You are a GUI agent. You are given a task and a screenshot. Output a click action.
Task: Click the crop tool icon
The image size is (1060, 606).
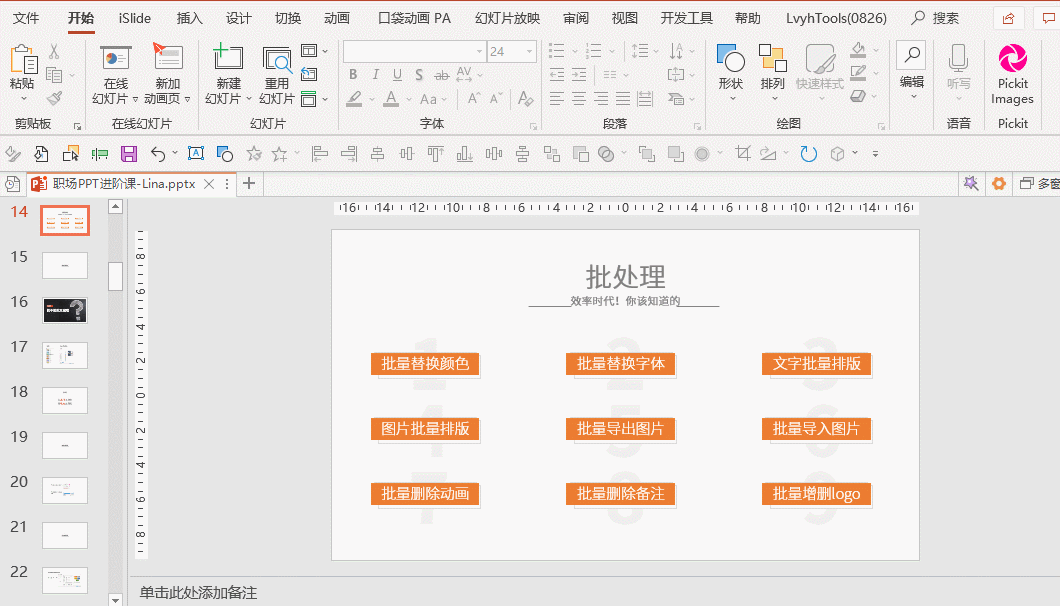(x=742, y=154)
